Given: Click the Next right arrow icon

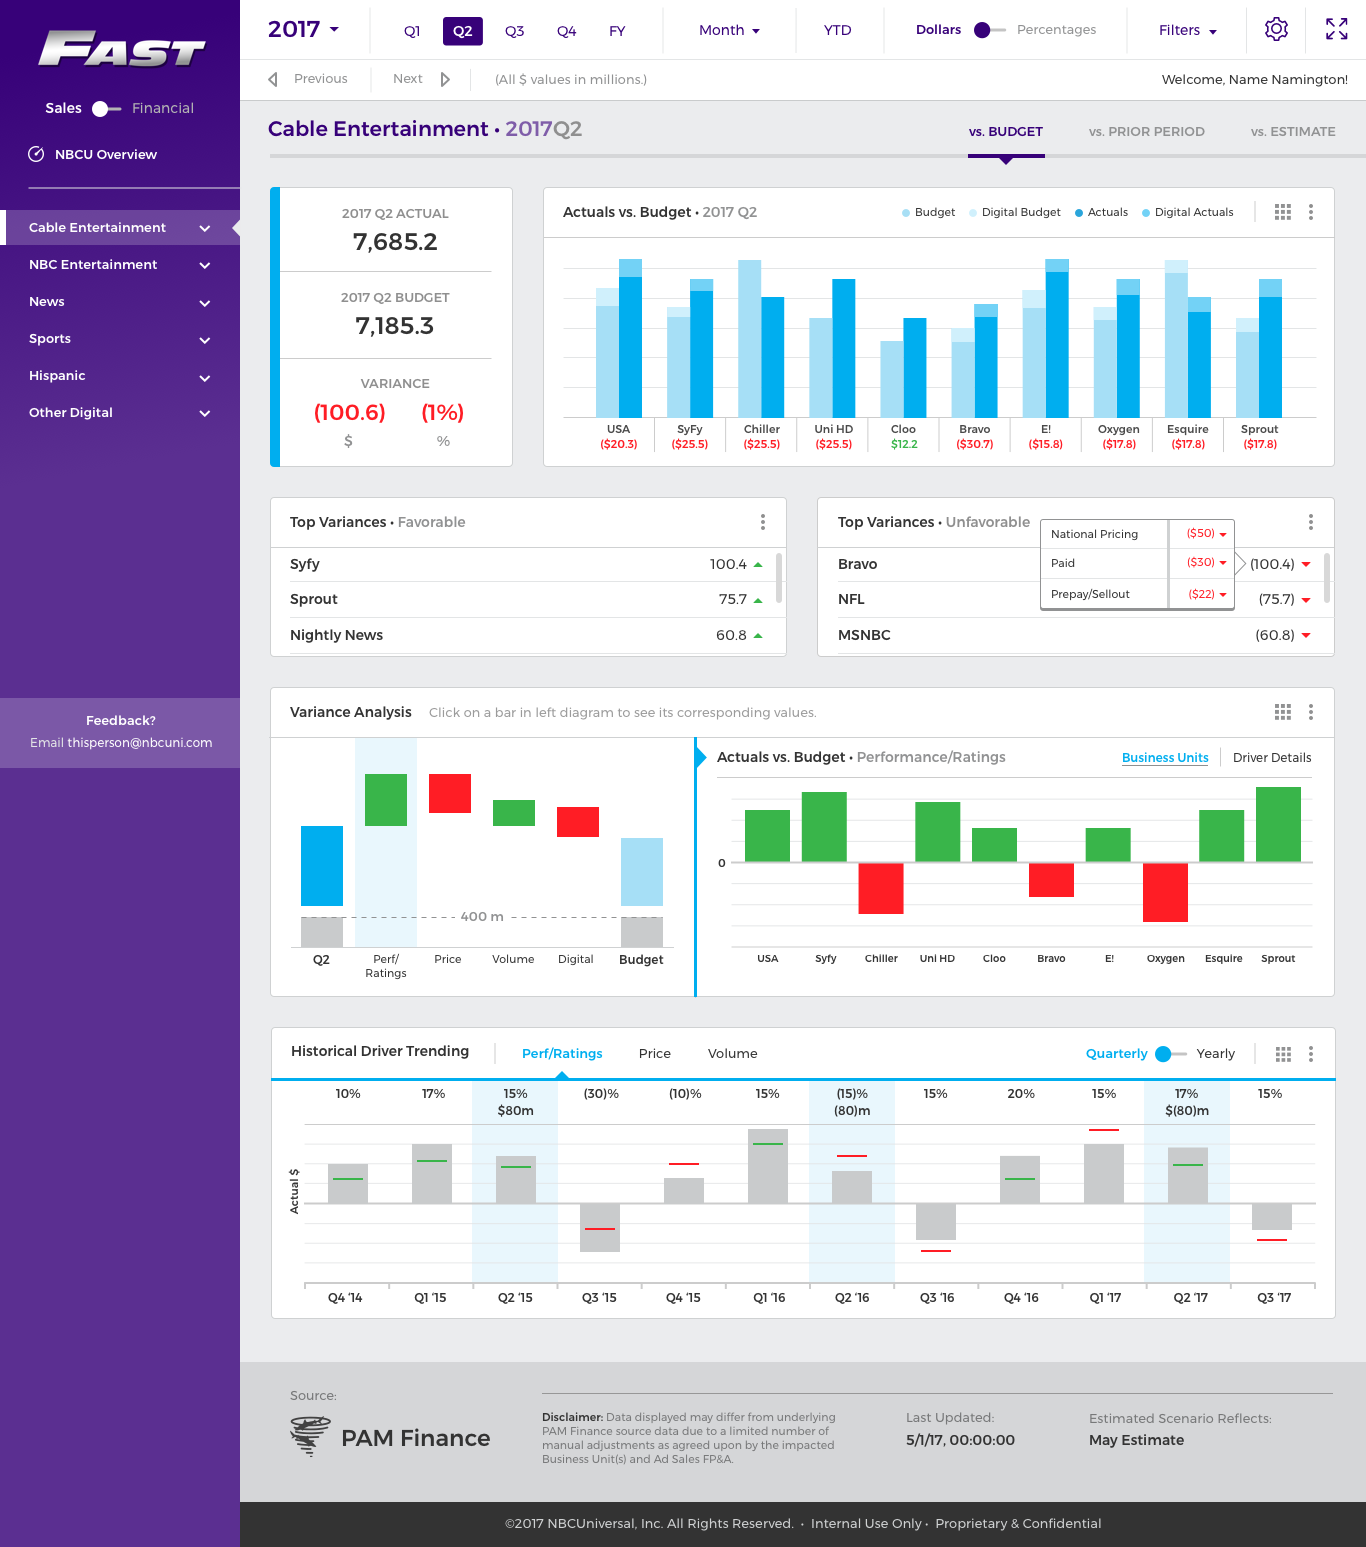Looking at the screenshot, I should point(445,79).
